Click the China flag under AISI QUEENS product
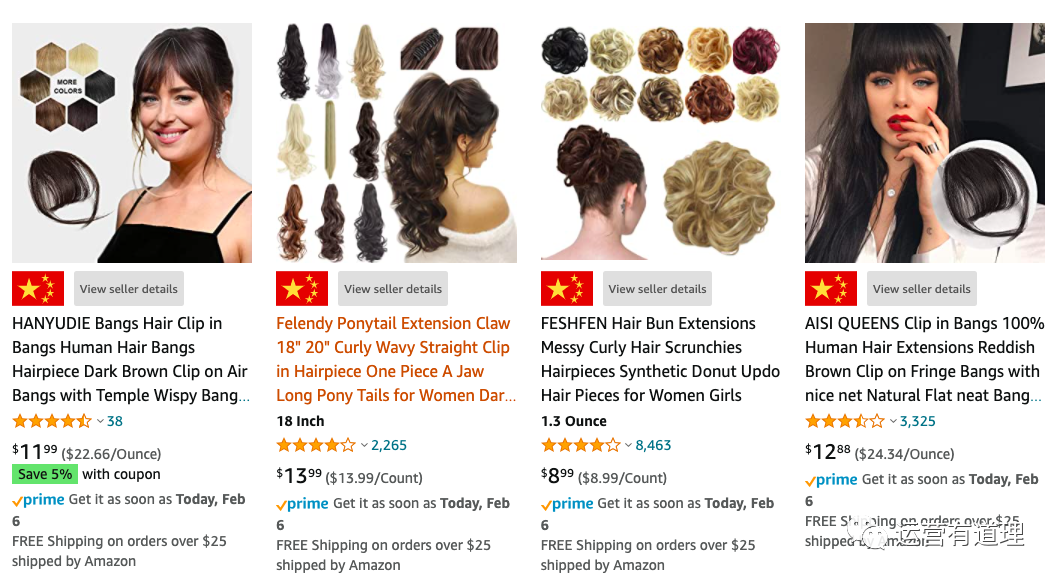The image size is (1059, 581). (x=831, y=288)
